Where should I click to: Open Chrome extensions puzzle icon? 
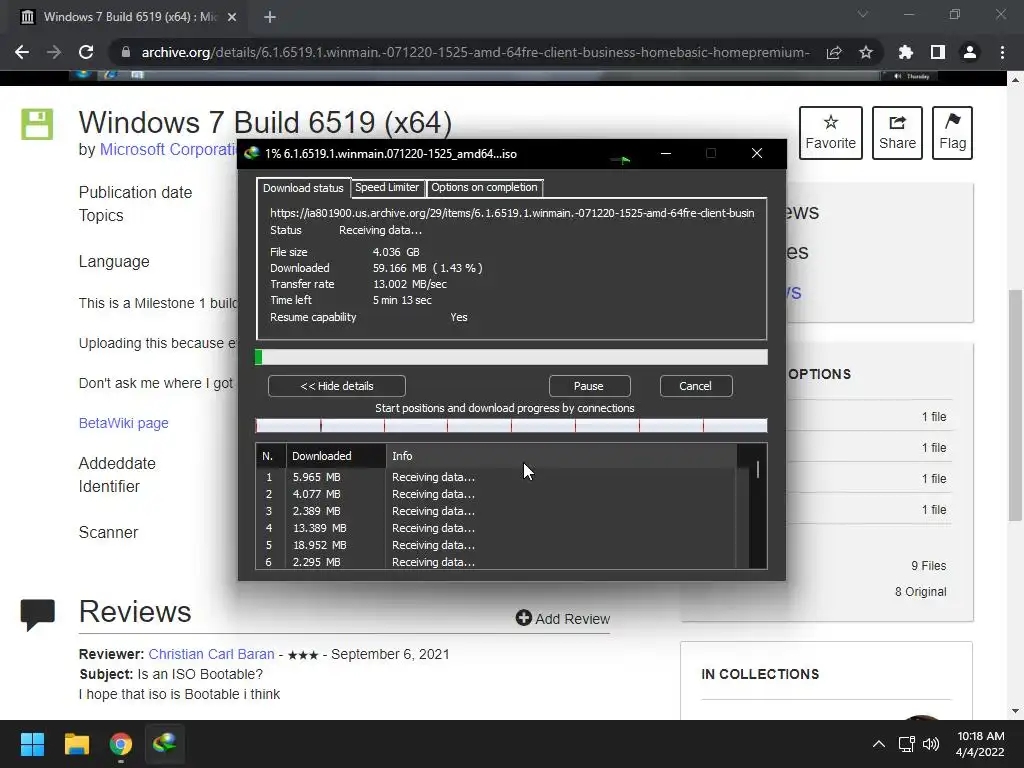(906, 52)
